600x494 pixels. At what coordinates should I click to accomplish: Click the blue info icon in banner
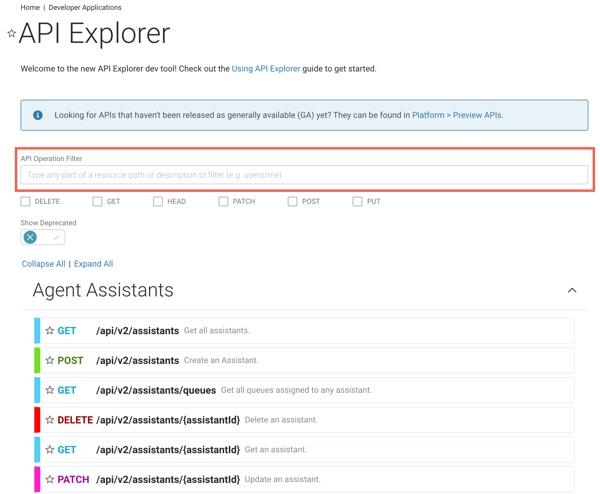pyautogui.click(x=38, y=115)
